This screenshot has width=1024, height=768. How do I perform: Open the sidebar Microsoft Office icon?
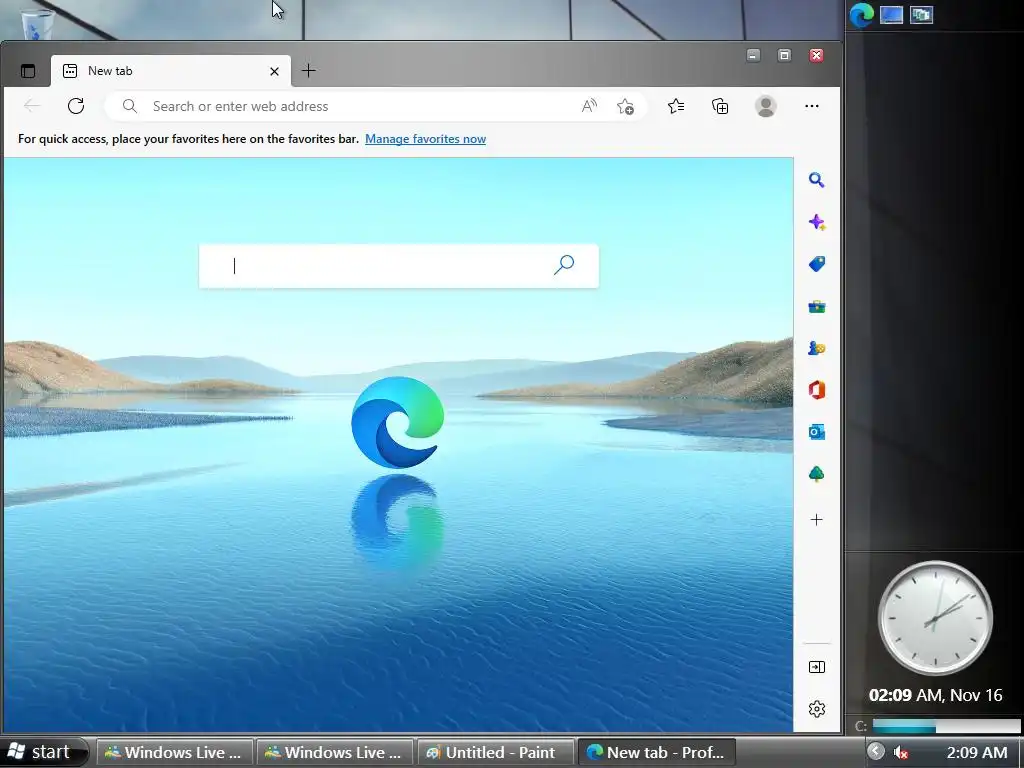pos(816,390)
